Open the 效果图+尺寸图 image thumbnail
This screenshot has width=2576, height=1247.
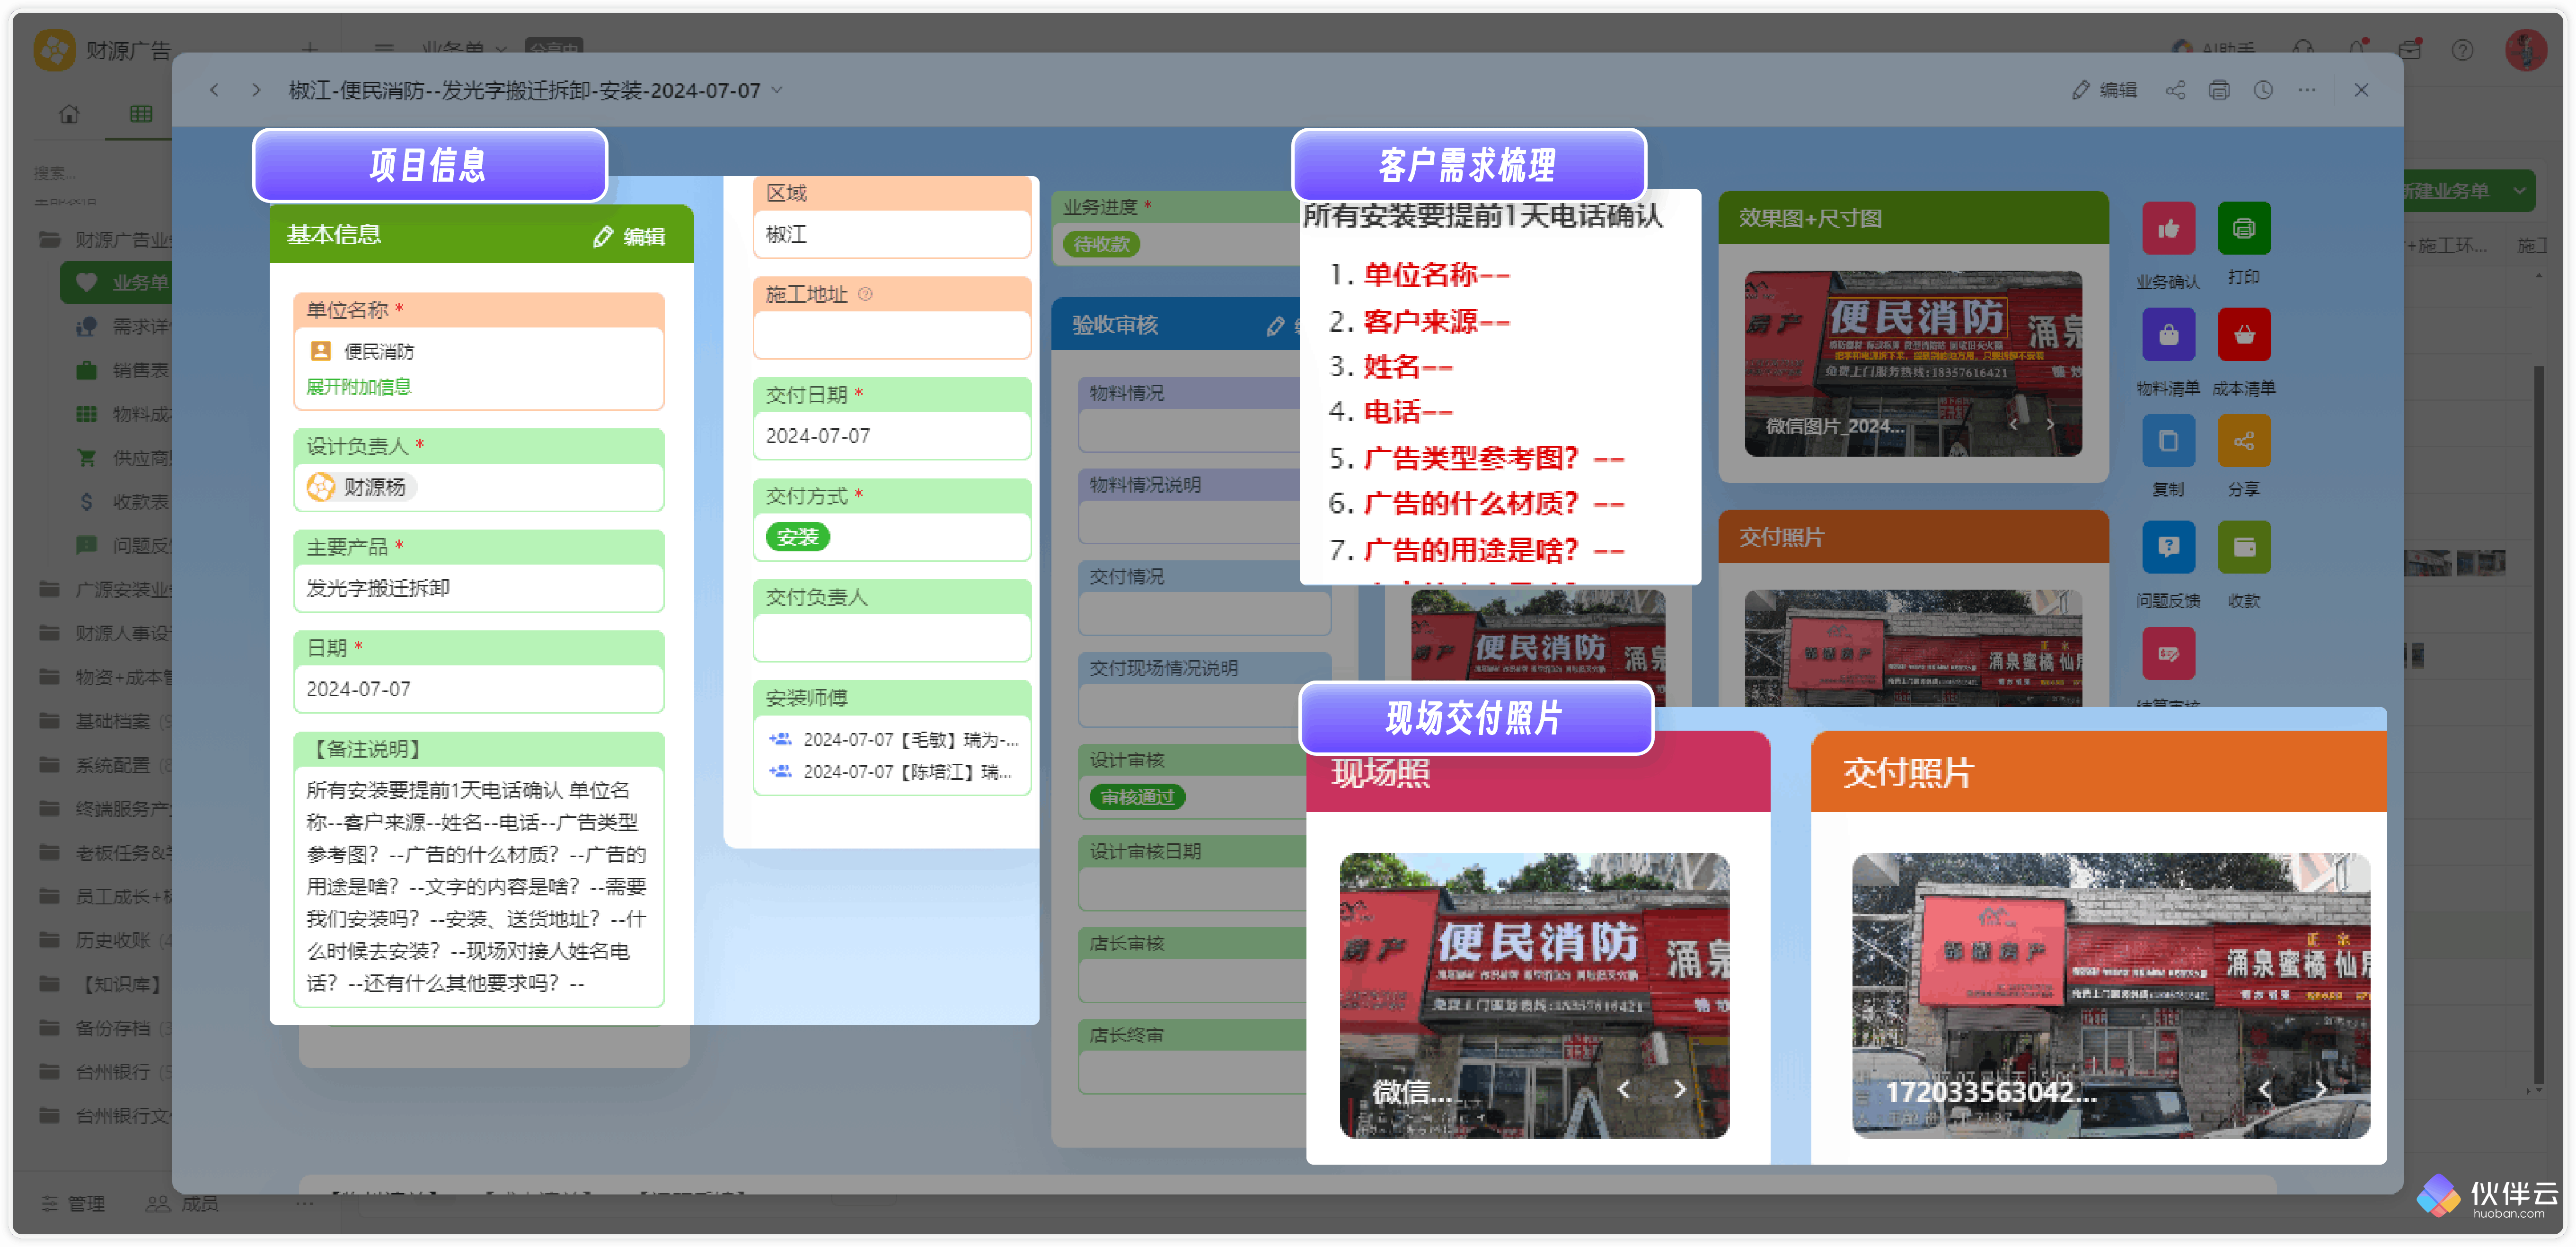tap(1913, 364)
